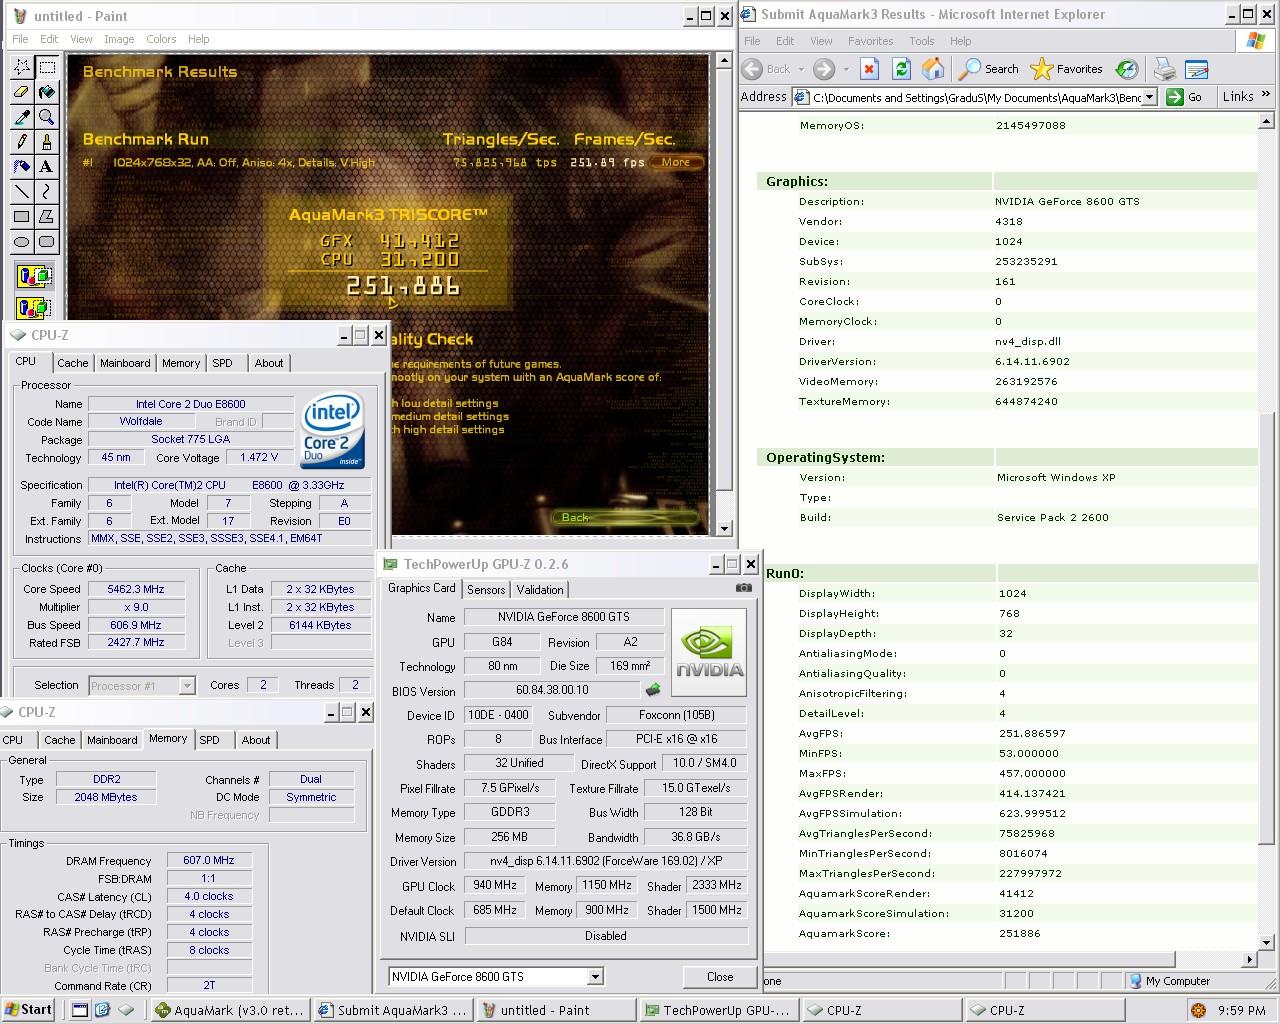Screen dimensions: 1280x1024
Task: Open the Favorites menu in Internet Explorer
Action: (x=871, y=41)
